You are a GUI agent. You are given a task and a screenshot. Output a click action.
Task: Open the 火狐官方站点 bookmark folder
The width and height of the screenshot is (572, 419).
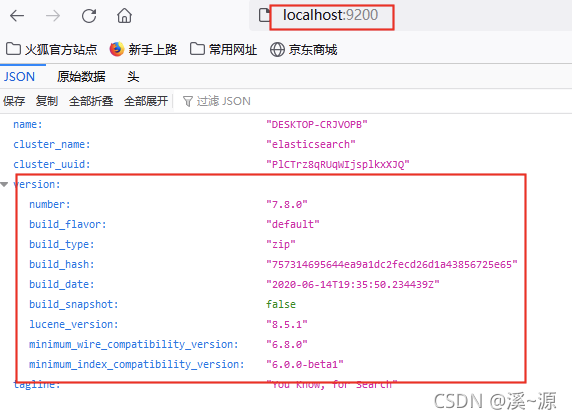point(52,49)
